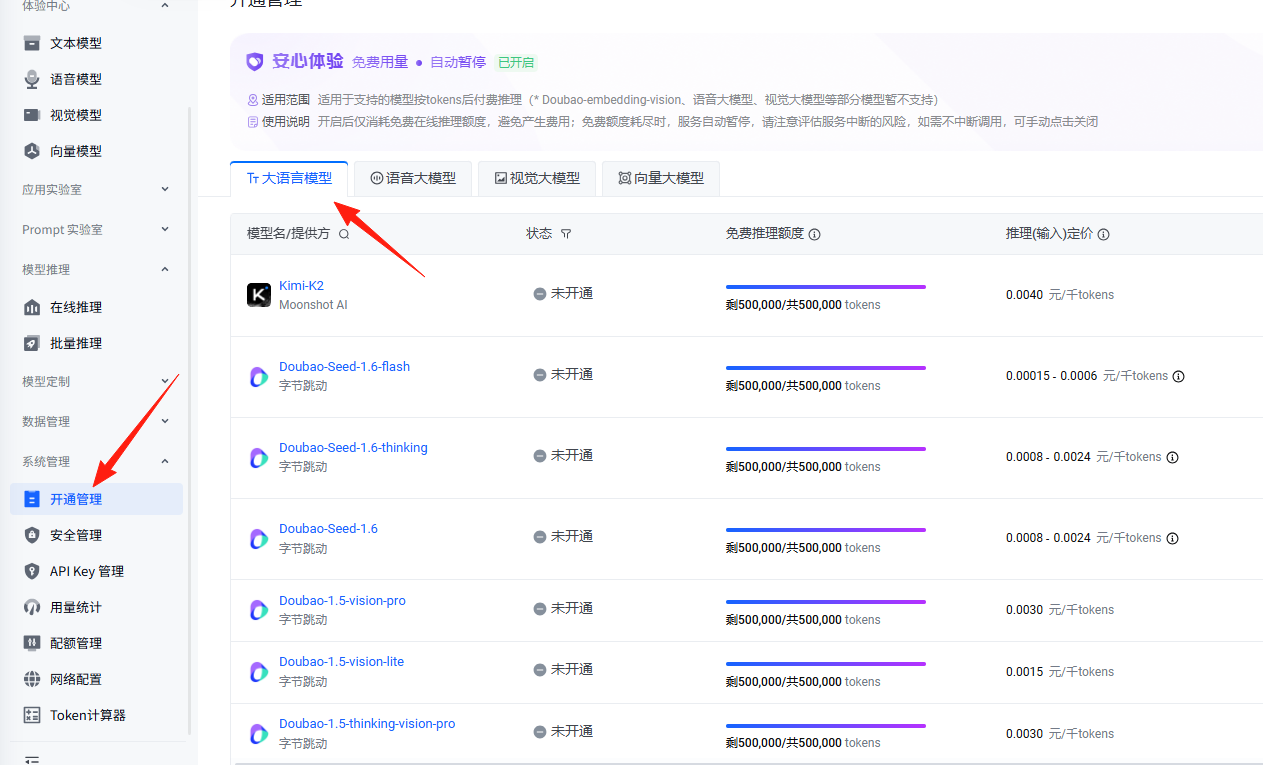The width and height of the screenshot is (1263, 765).
Task: Click price info icon for Doubao-Seed-1.6-flash
Action: [1178, 377]
